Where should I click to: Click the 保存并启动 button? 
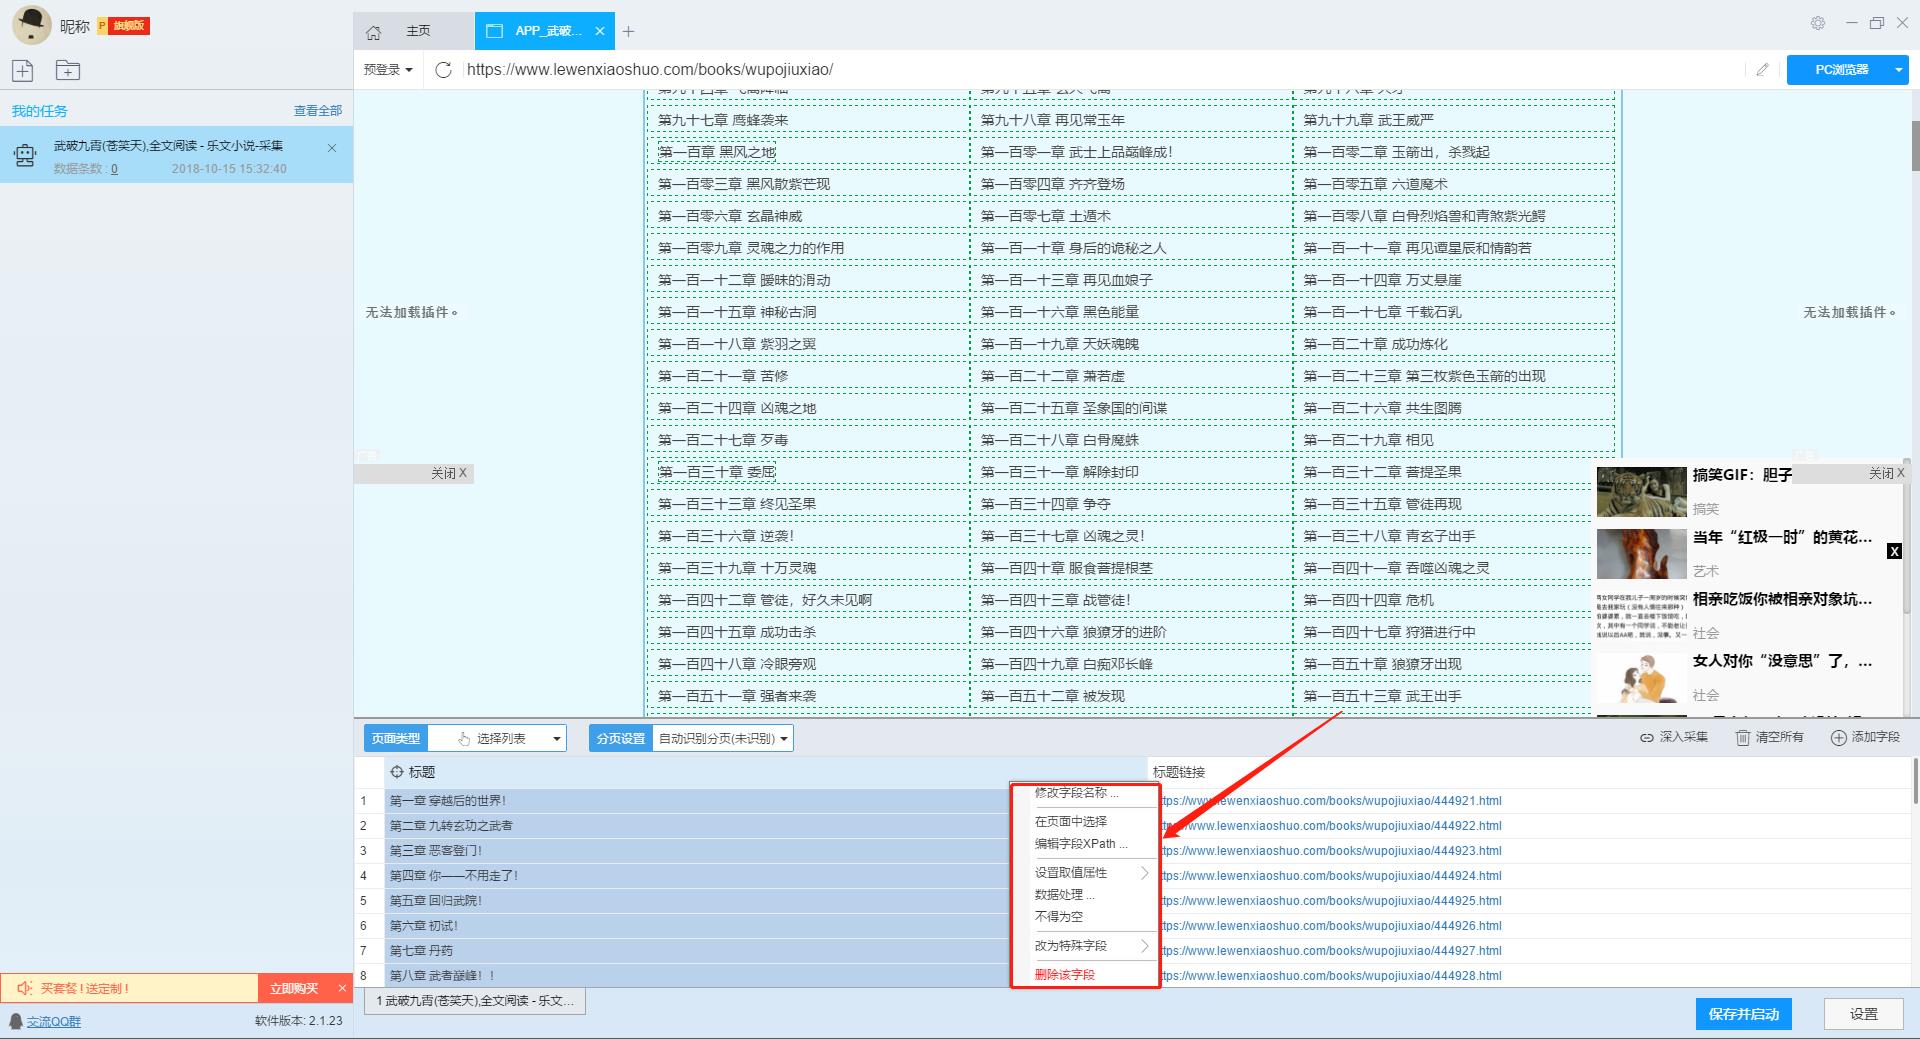click(x=1743, y=1014)
